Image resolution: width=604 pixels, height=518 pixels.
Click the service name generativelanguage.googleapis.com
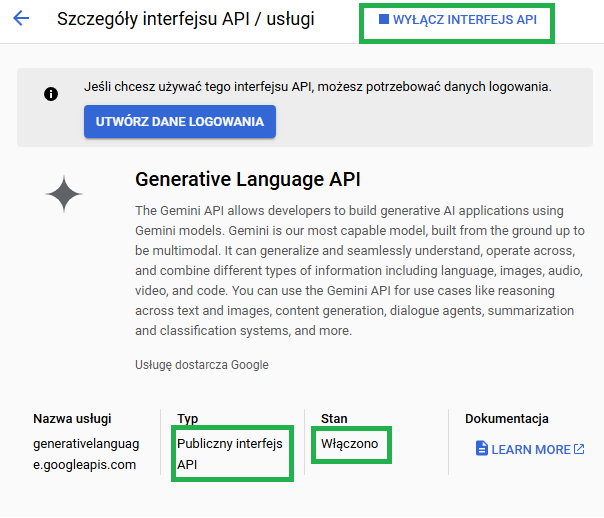[x=86, y=454]
